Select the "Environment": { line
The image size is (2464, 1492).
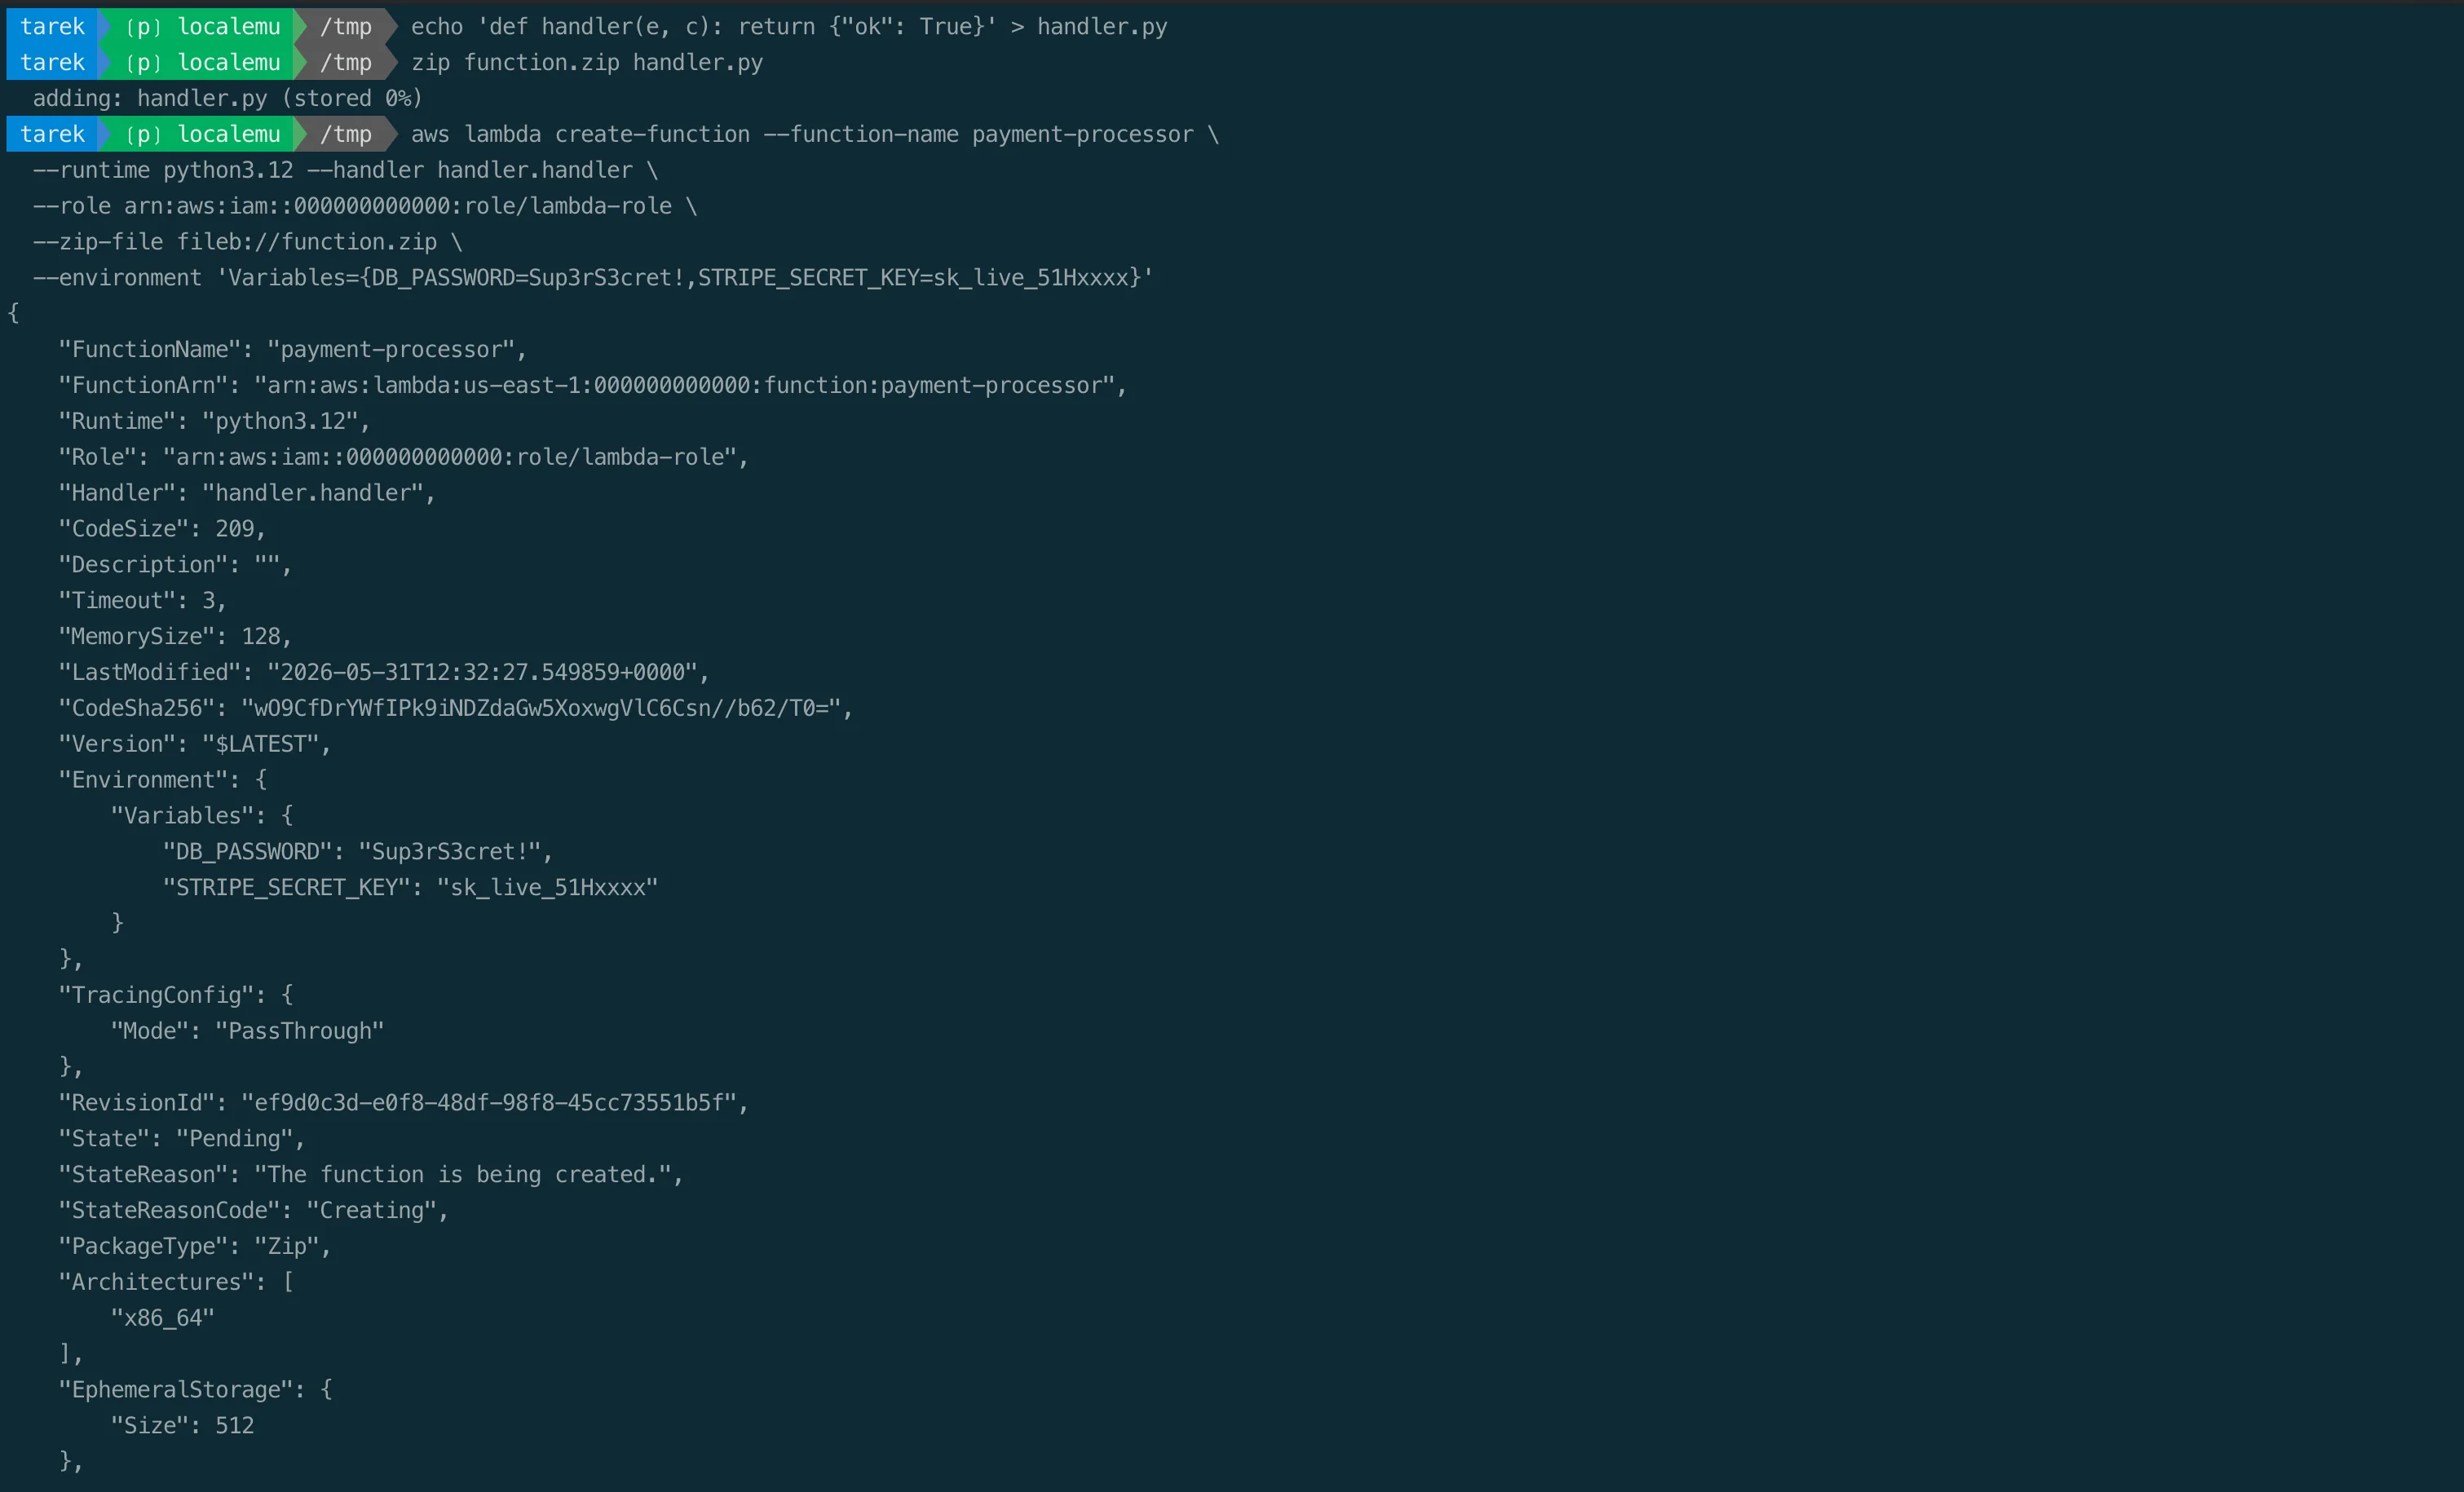coord(162,780)
